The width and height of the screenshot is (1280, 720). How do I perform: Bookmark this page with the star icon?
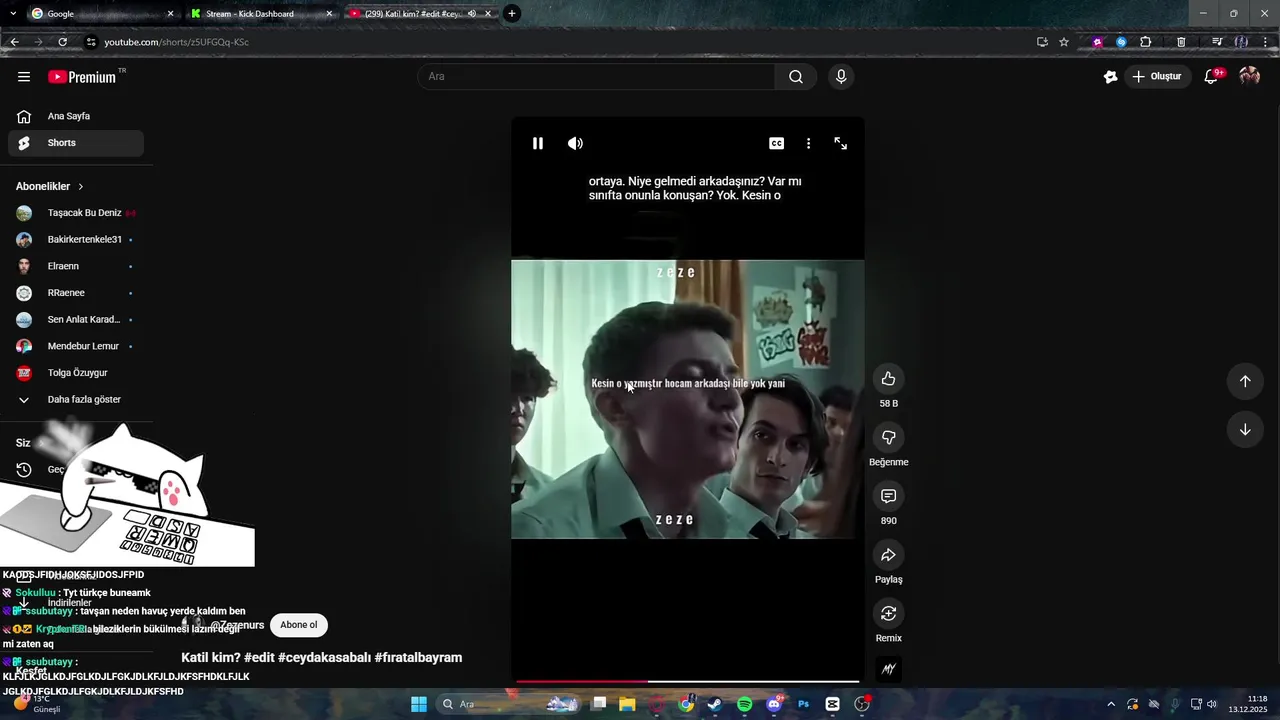tap(1064, 42)
